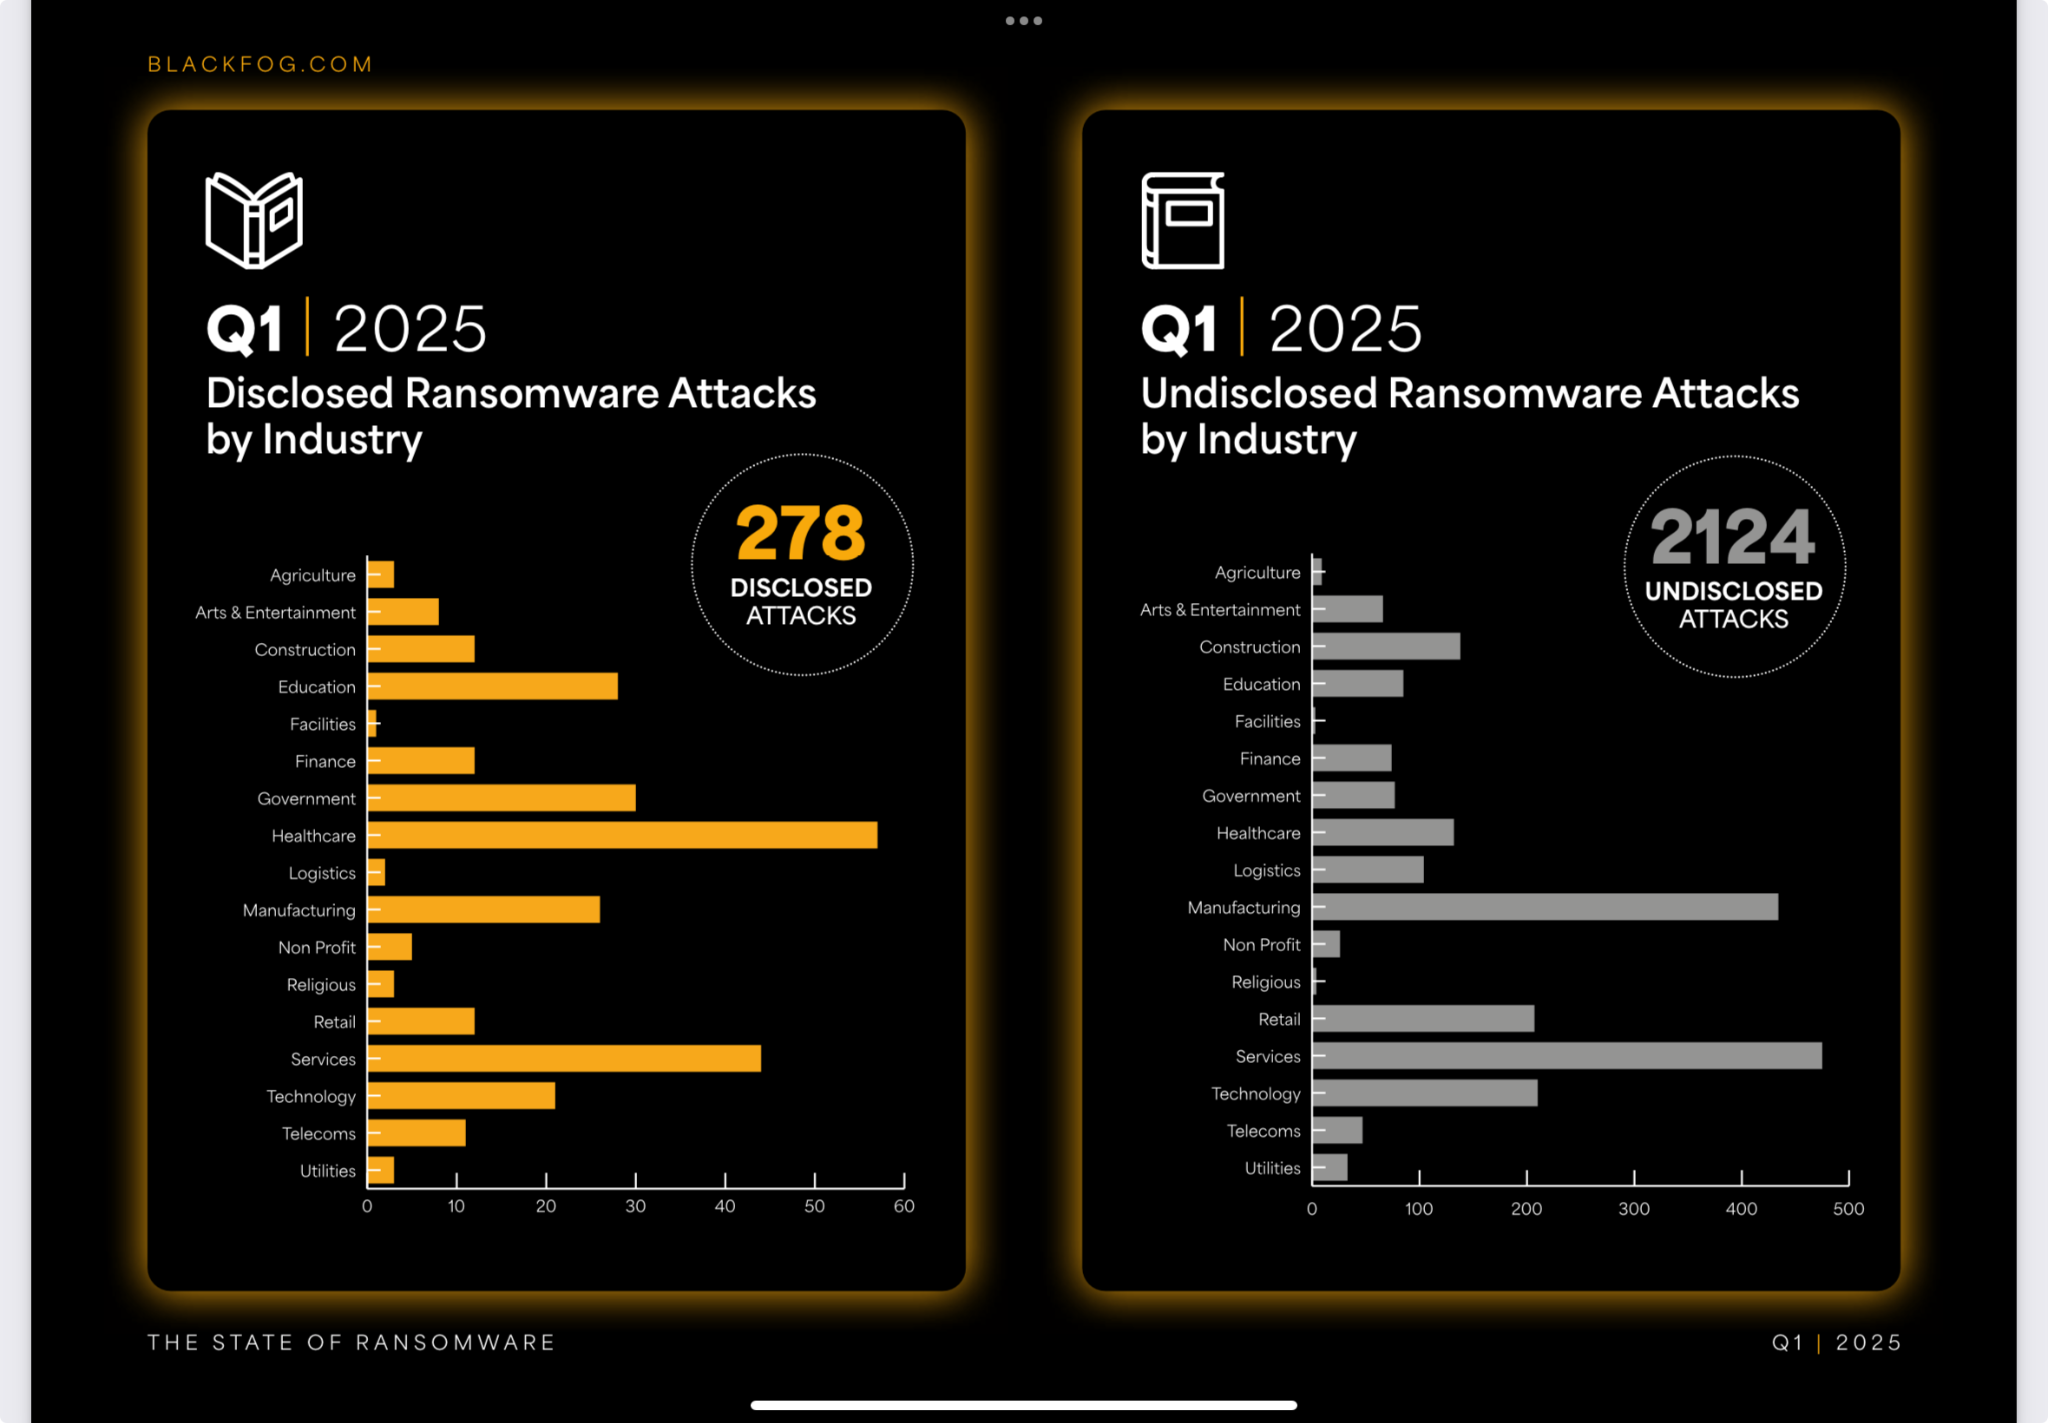Click the 278 Disclosed Attacks circle badge
The height and width of the screenshot is (1423, 2048).
[x=801, y=564]
